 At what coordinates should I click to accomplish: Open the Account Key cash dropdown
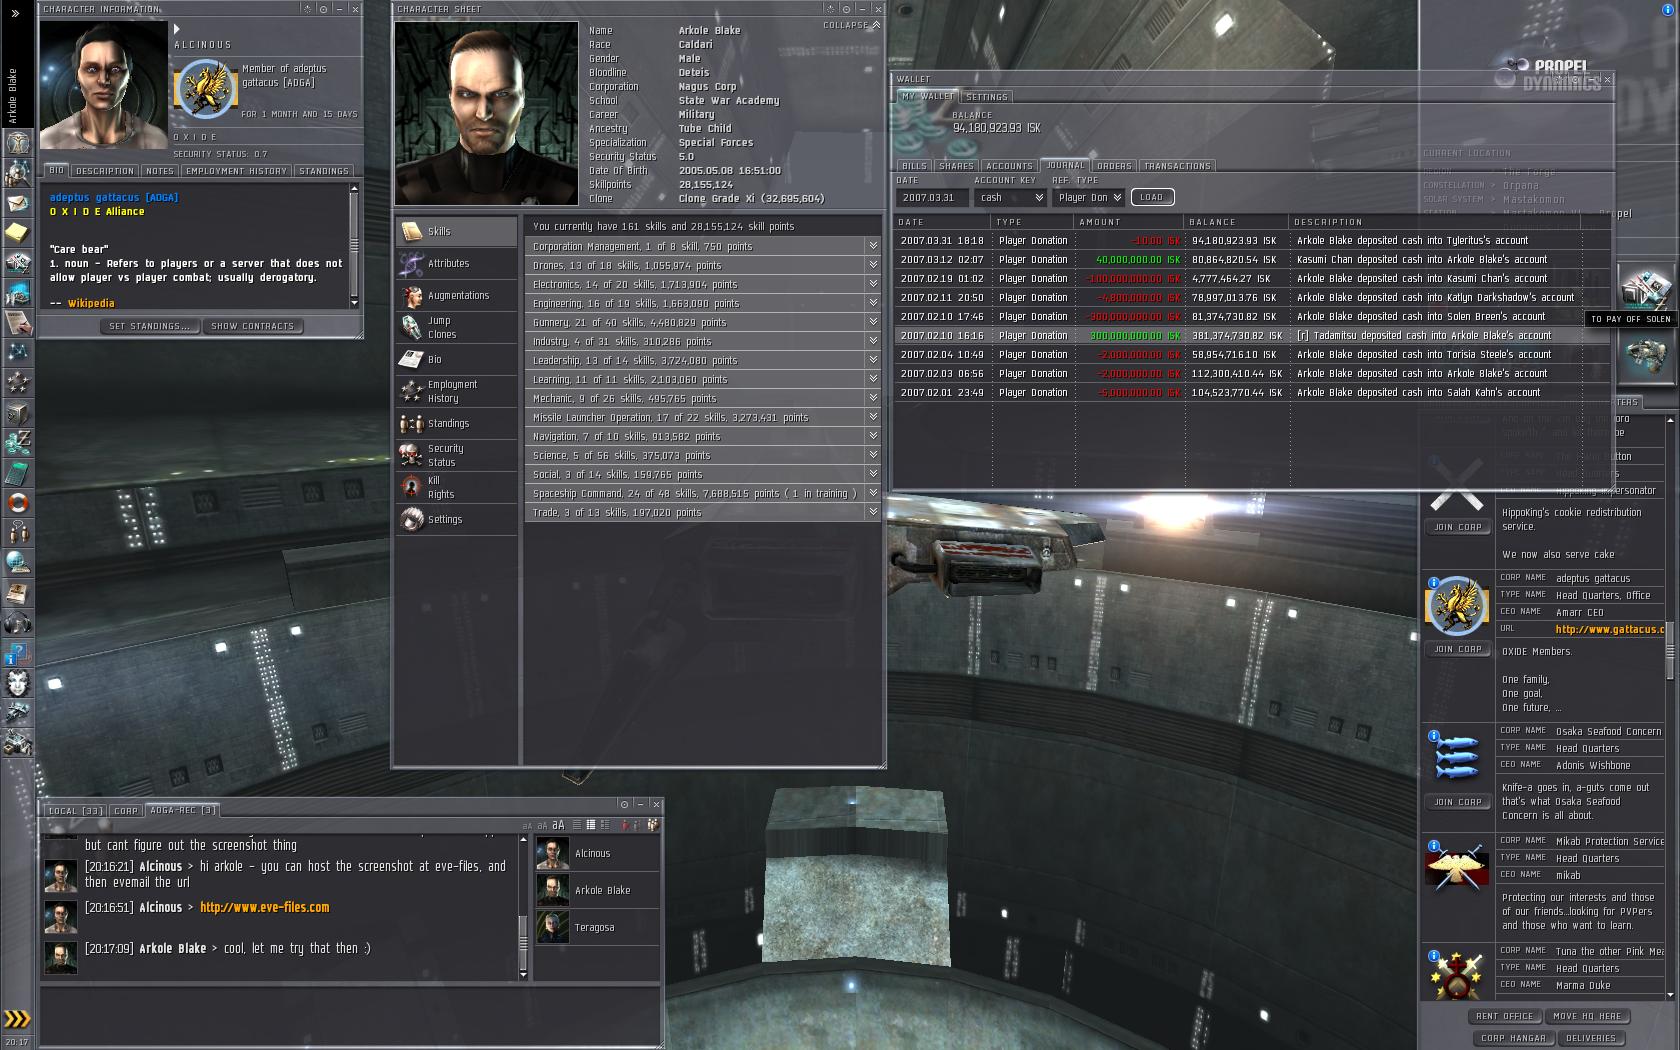[x=1010, y=198]
